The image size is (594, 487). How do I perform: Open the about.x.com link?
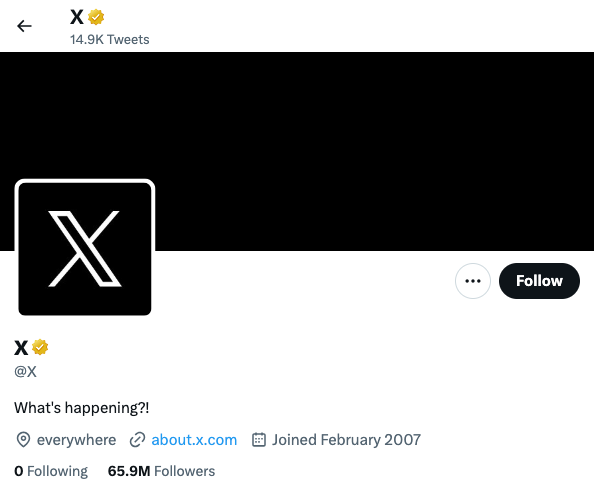pos(194,440)
